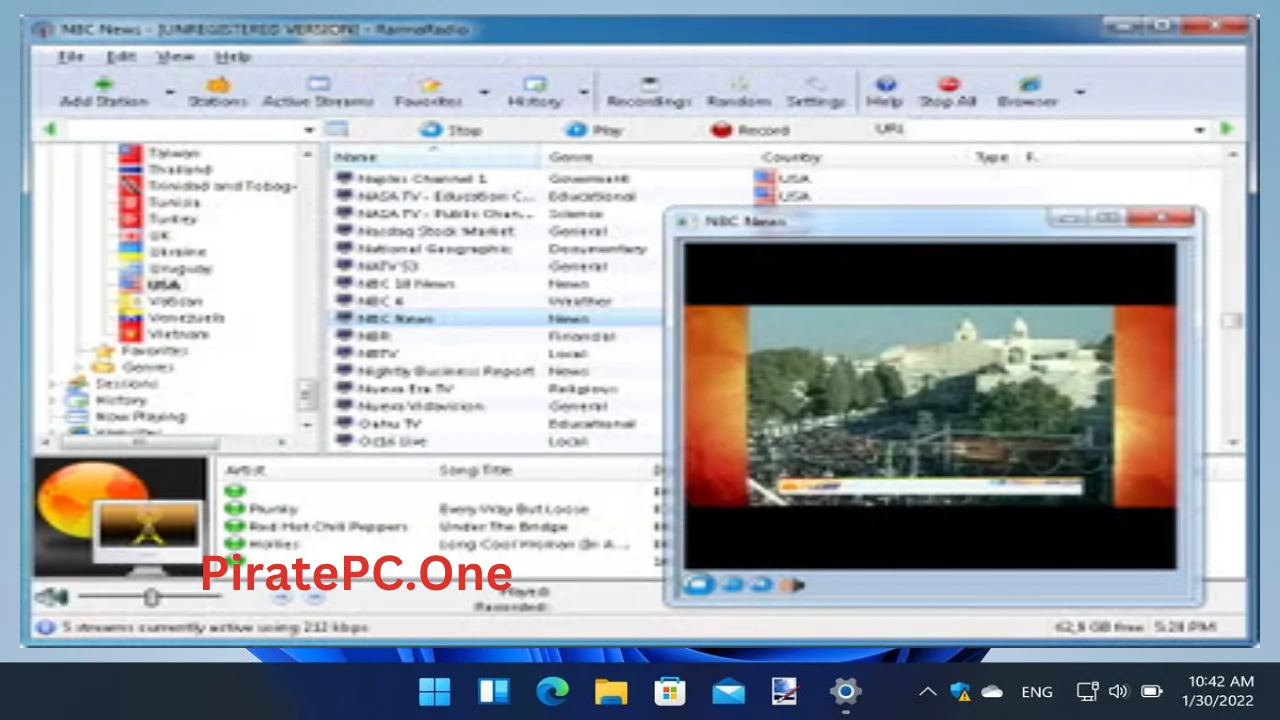
Task: Click the speaker icon in NBC News player
Action: (792, 585)
